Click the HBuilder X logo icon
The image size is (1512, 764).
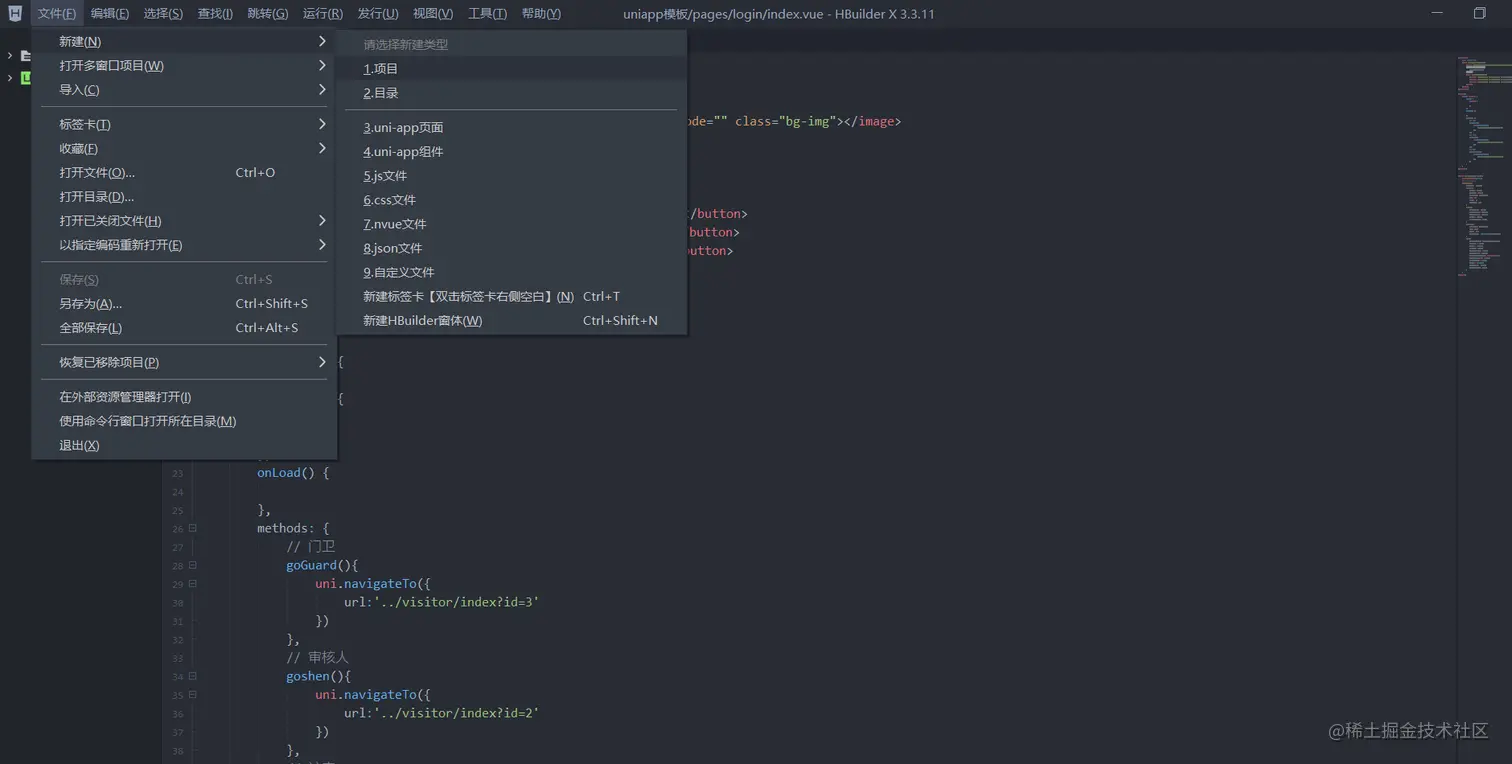click(15, 13)
